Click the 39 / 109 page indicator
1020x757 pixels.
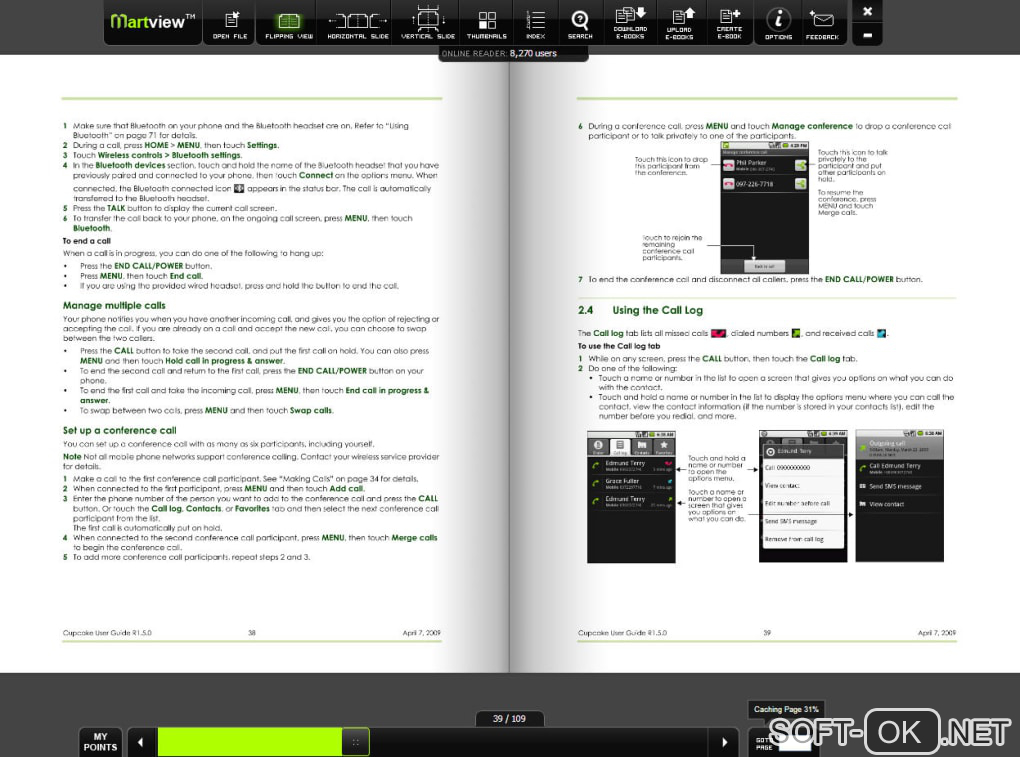pos(509,719)
